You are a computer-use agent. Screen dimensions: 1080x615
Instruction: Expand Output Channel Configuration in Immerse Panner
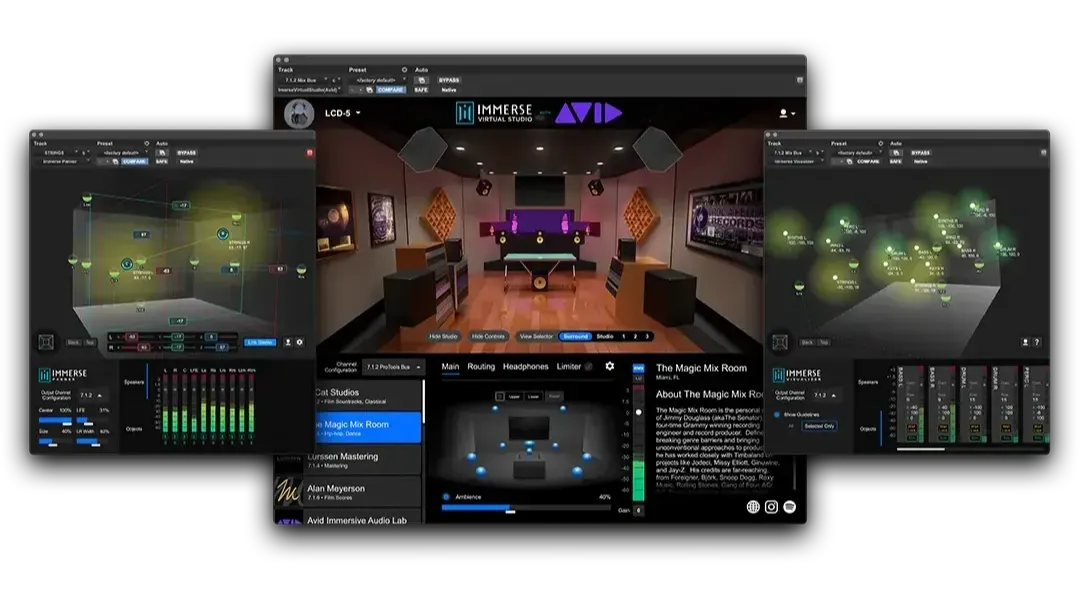coord(91,395)
